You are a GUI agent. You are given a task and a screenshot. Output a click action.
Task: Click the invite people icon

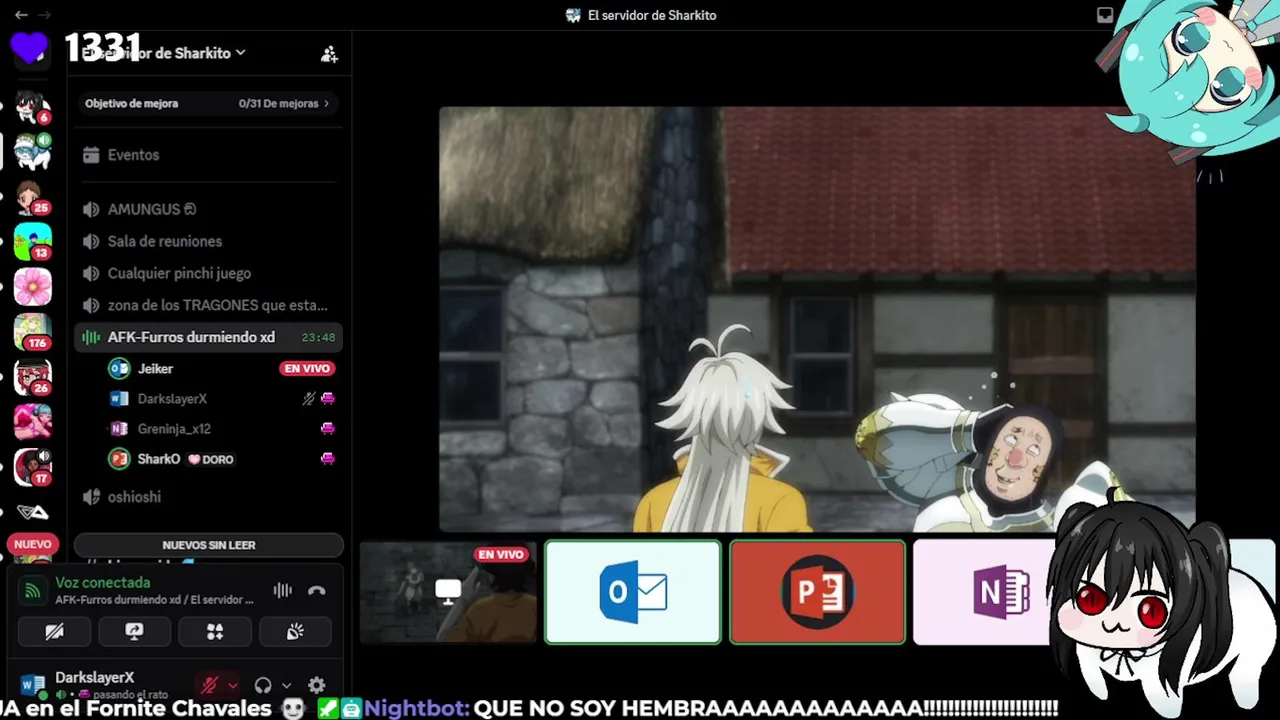click(329, 54)
